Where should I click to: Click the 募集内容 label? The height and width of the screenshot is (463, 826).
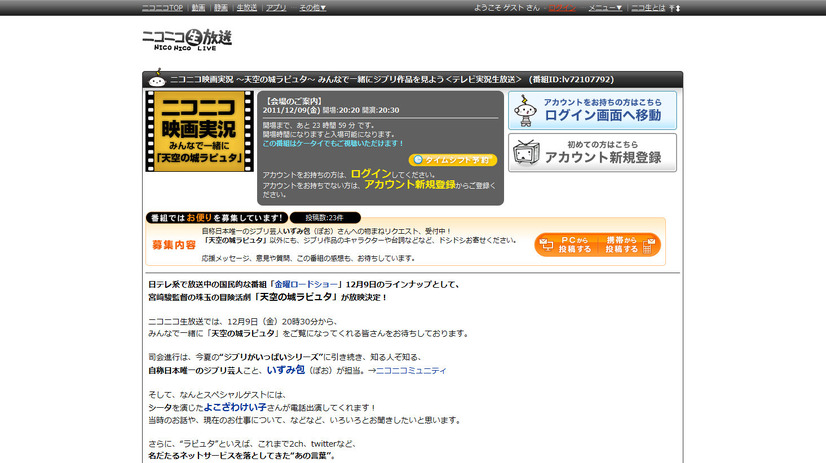pos(174,245)
